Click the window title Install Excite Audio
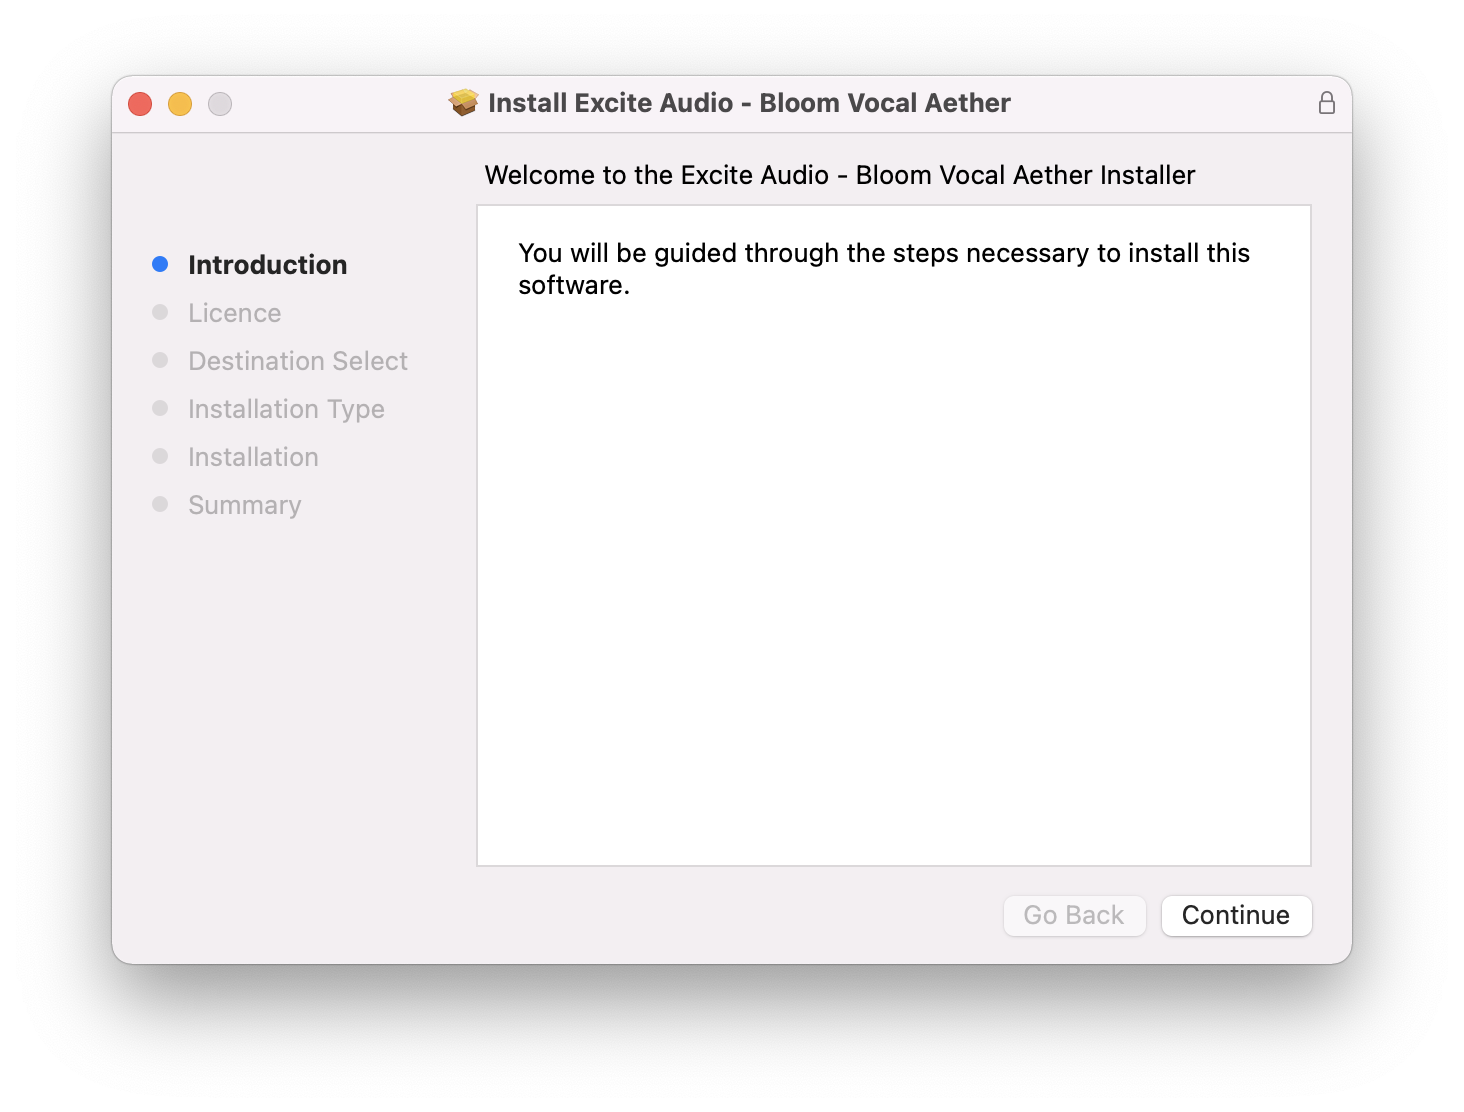 749,103
